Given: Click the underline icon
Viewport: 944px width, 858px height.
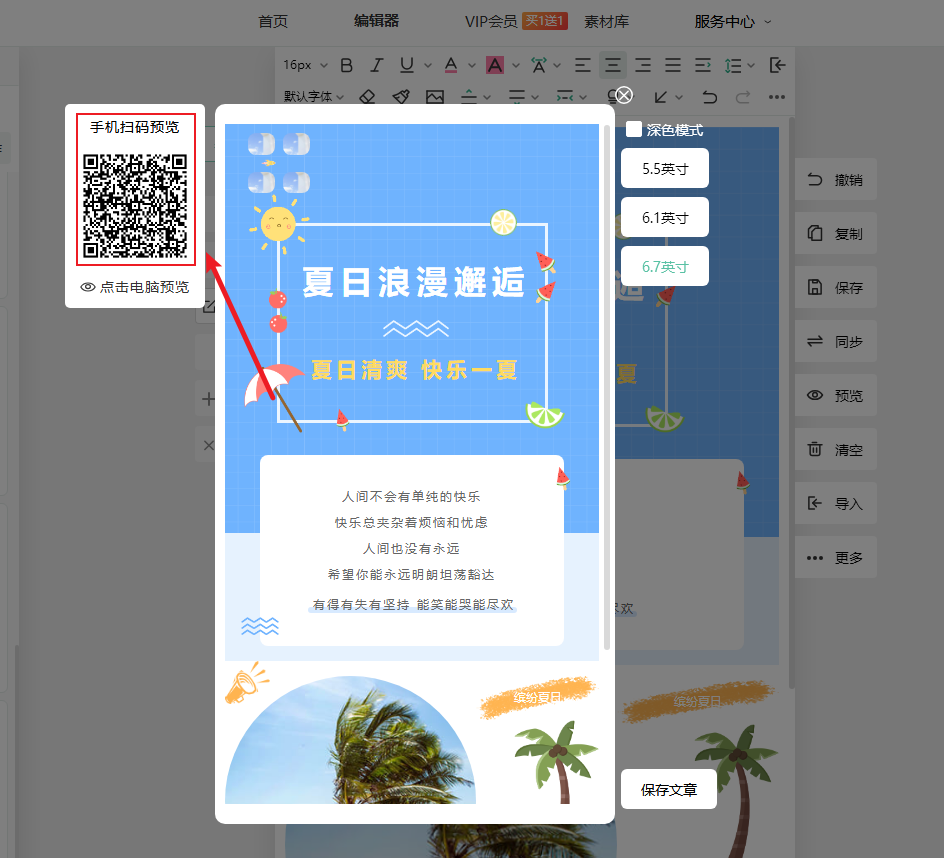Looking at the screenshot, I should pos(407,65).
